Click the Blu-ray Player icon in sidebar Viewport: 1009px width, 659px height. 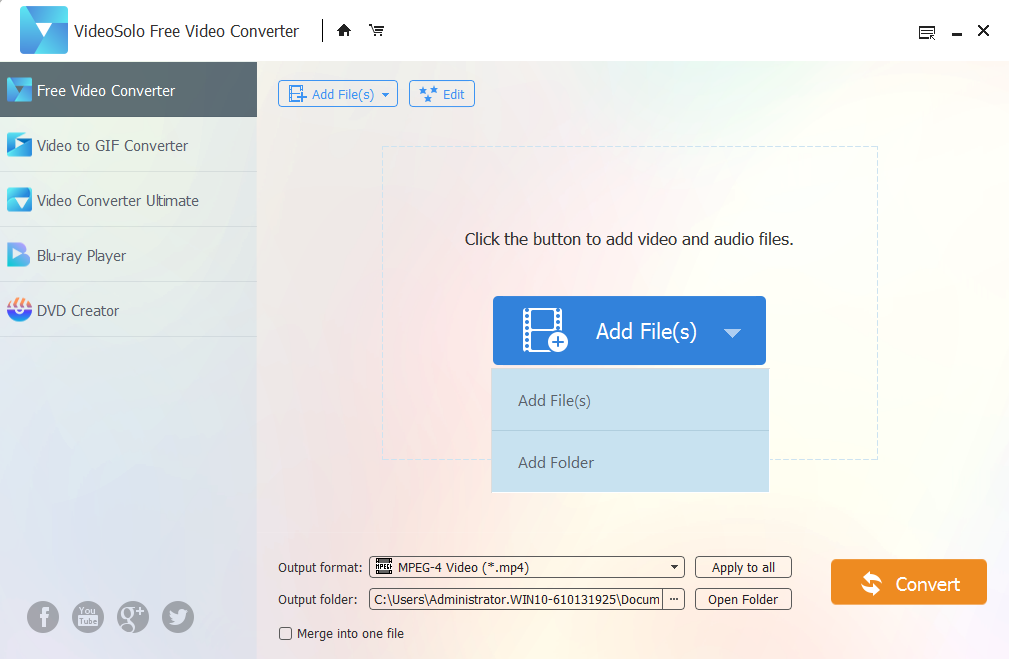(19, 255)
